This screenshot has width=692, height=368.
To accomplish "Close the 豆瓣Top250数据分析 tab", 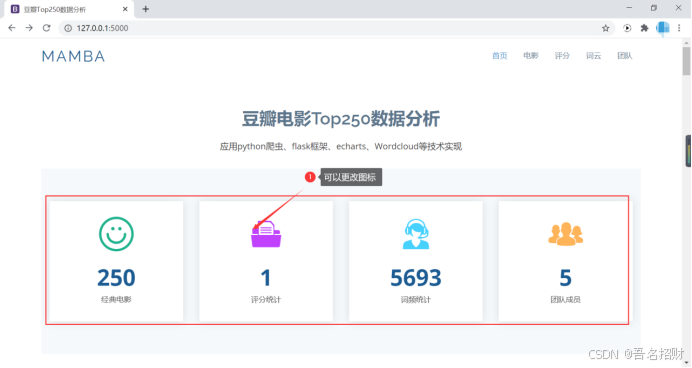I will click(x=125, y=9).
